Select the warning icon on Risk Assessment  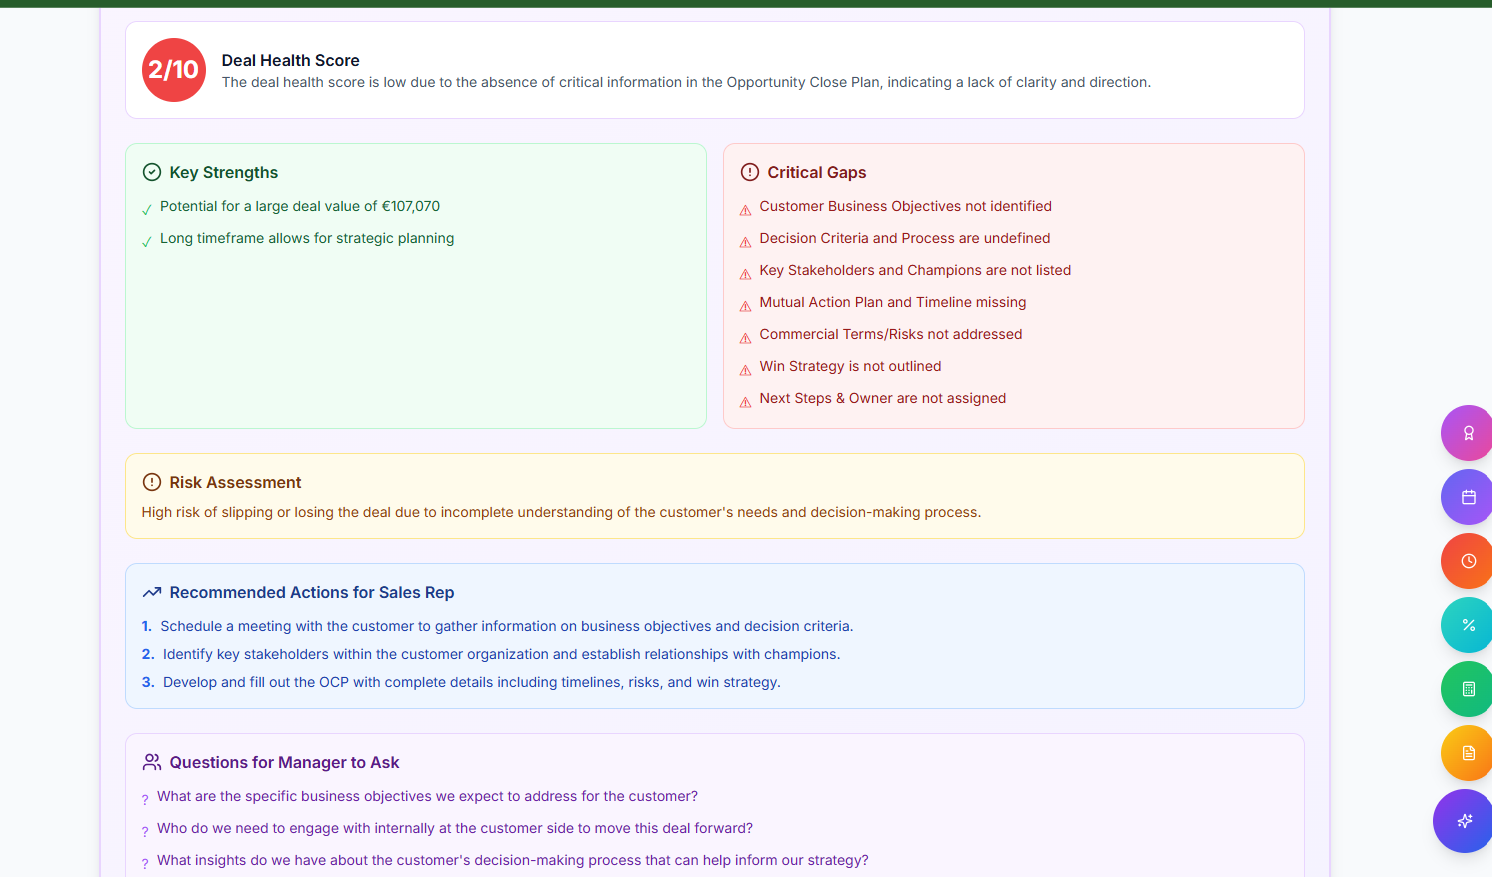click(x=151, y=481)
